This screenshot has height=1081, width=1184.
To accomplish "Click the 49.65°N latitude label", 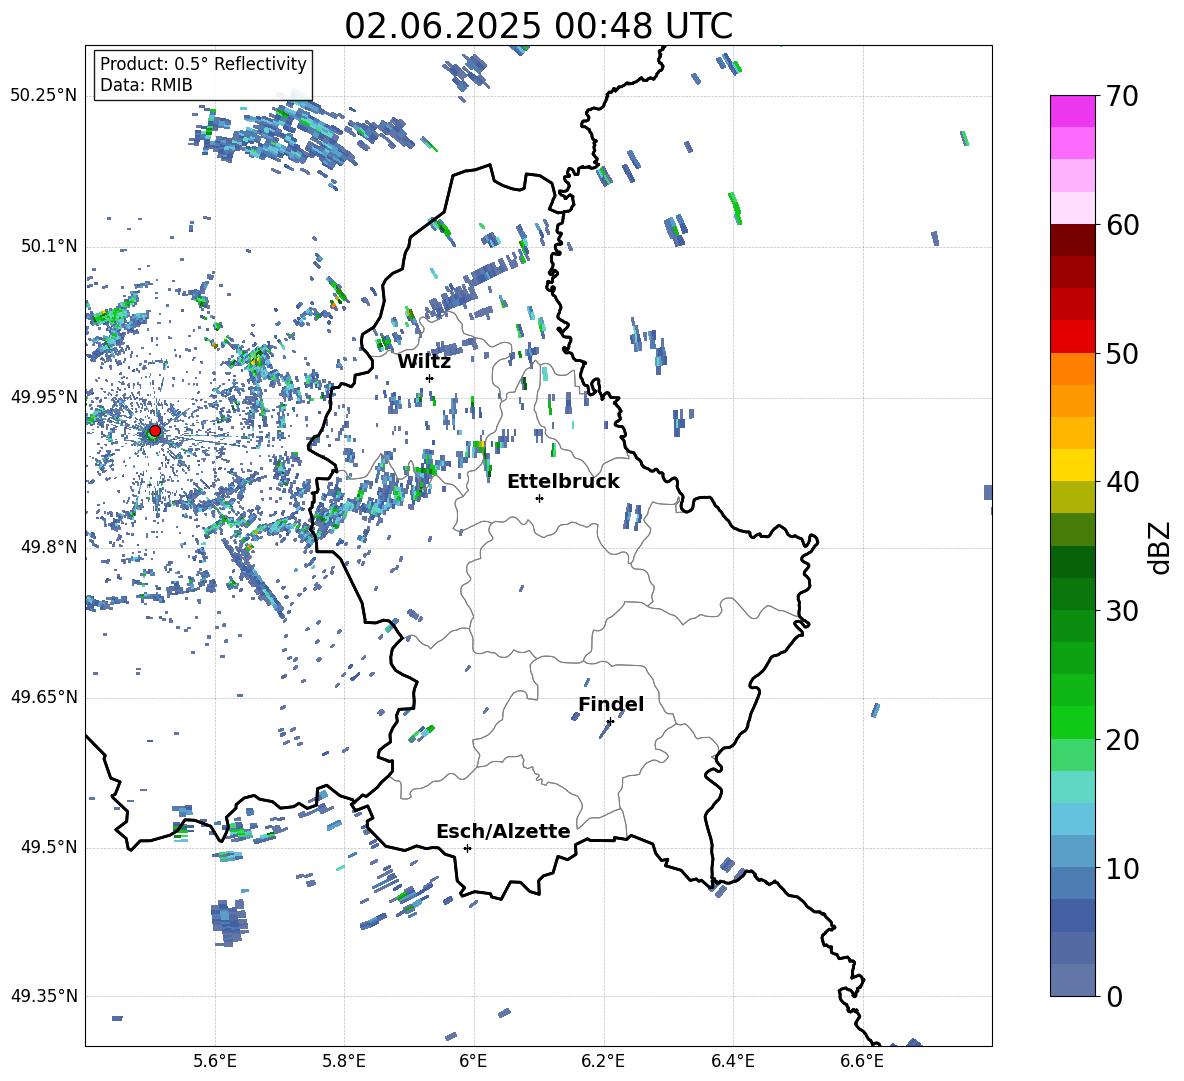I will 44,696.
